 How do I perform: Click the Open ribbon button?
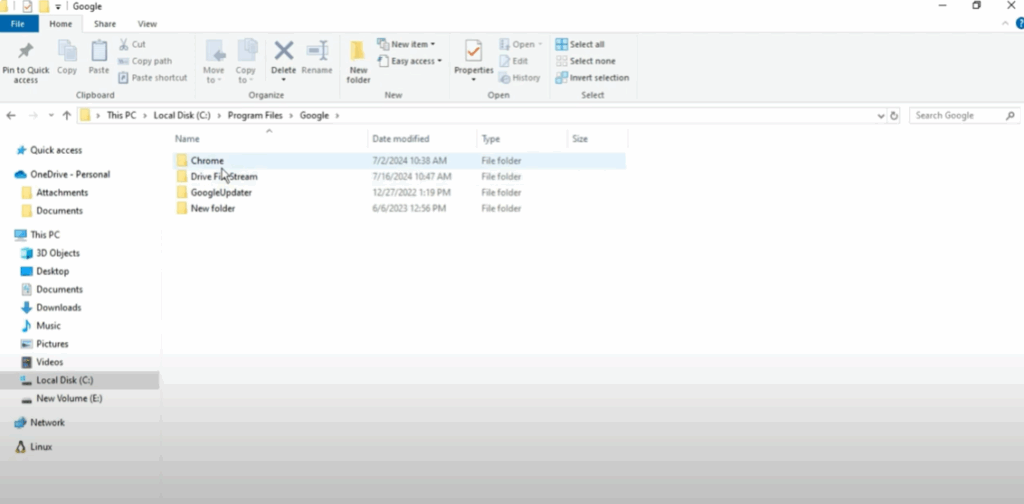pos(520,44)
